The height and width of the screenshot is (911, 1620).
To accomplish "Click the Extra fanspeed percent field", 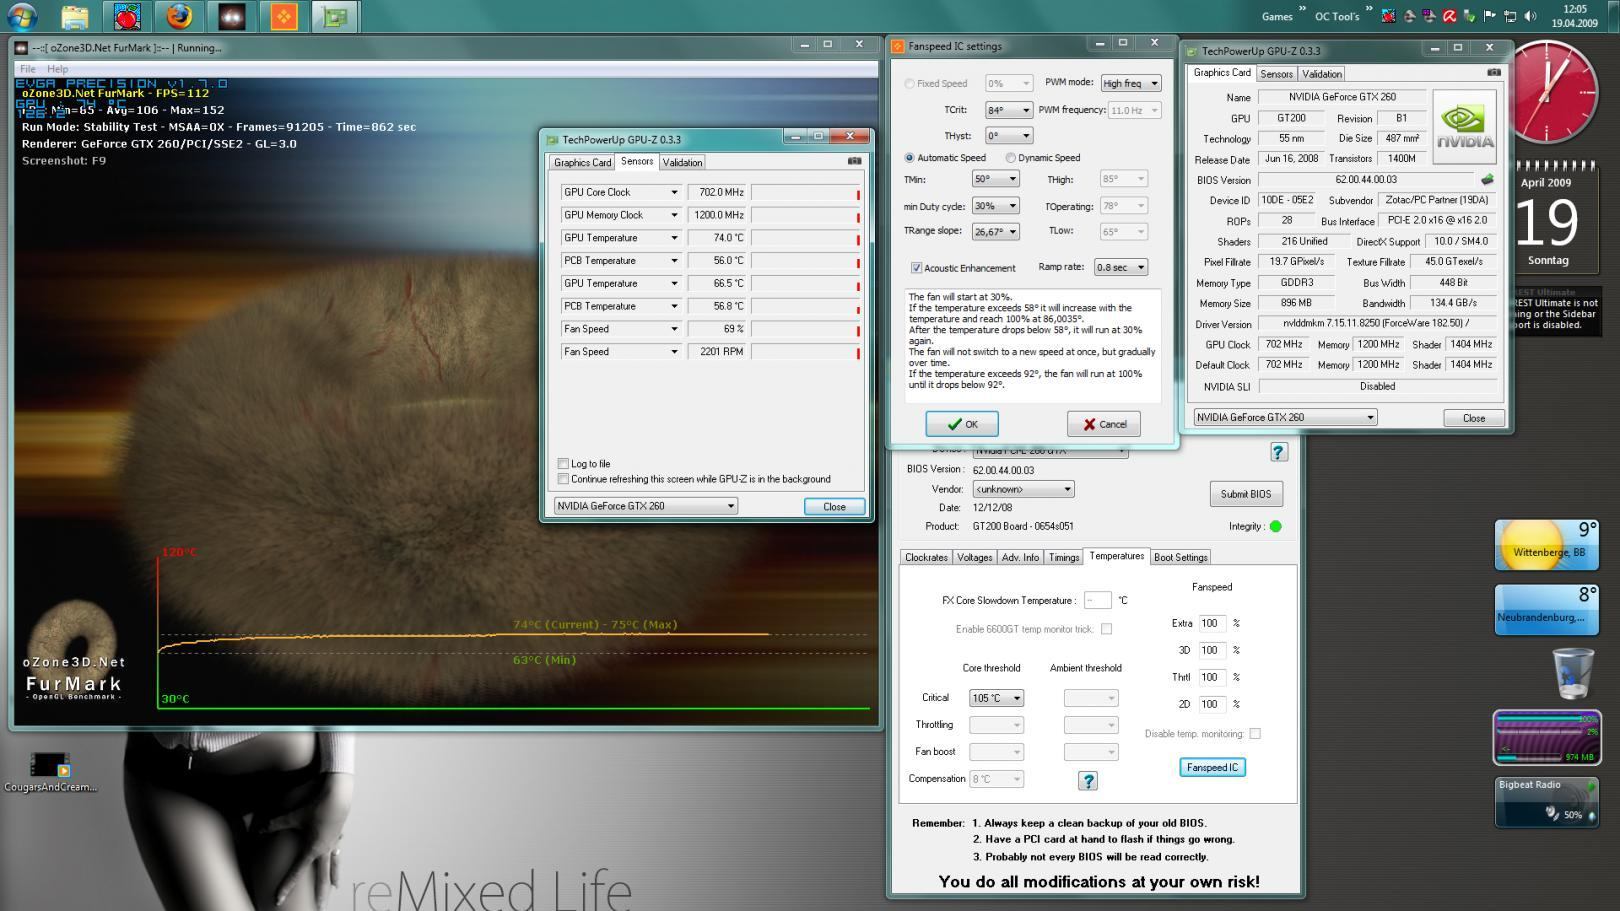I will [1212, 623].
